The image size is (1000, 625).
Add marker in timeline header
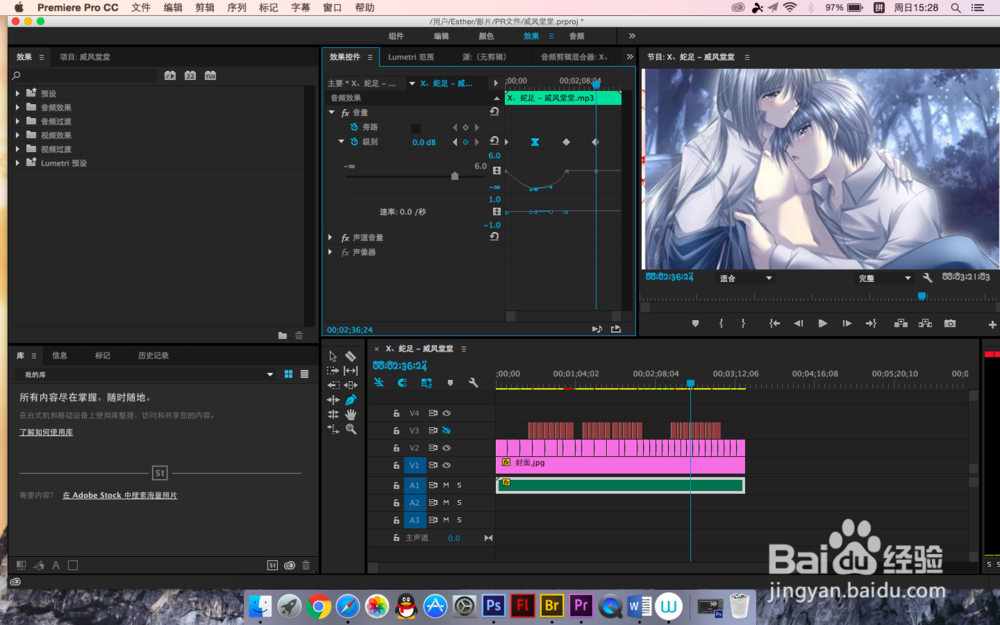tap(450, 383)
